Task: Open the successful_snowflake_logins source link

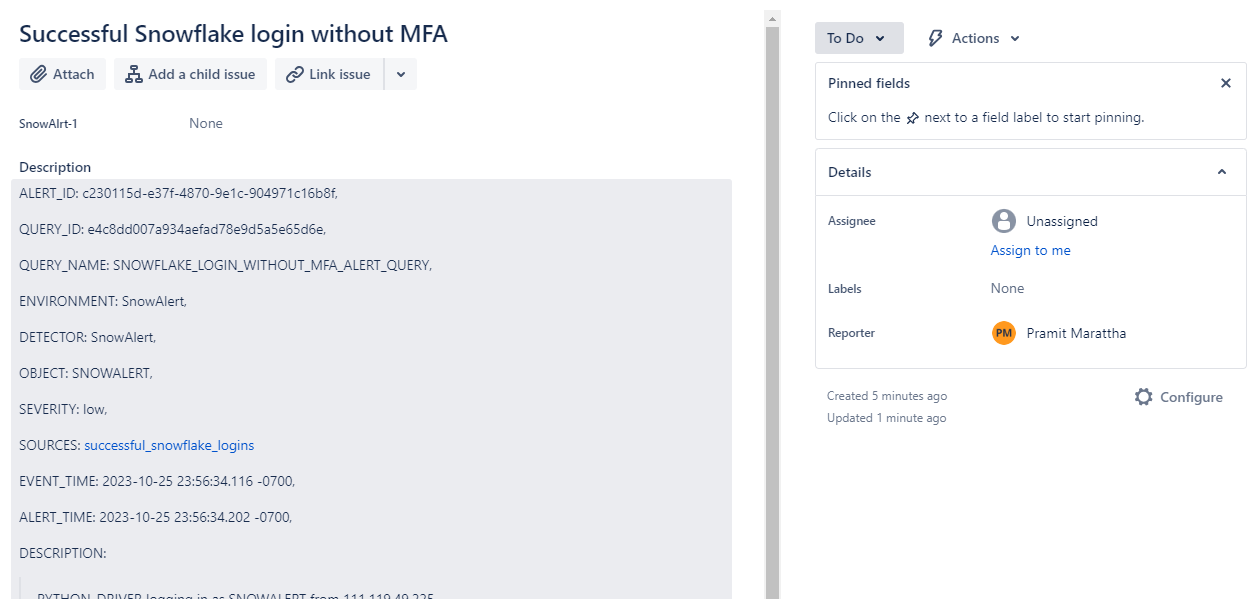Action: [169, 445]
